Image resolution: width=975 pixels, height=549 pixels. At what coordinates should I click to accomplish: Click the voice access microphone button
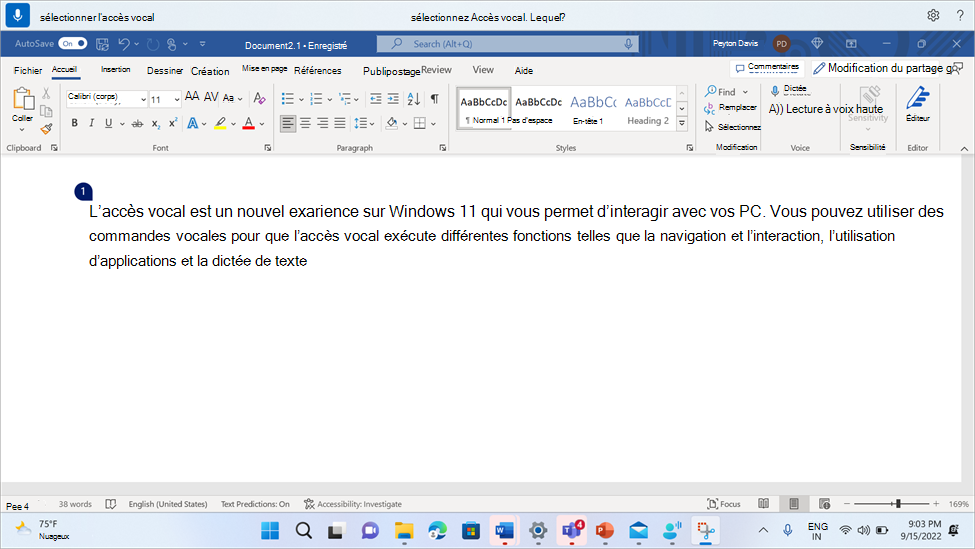pyautogui.click(x=17, y=16)
